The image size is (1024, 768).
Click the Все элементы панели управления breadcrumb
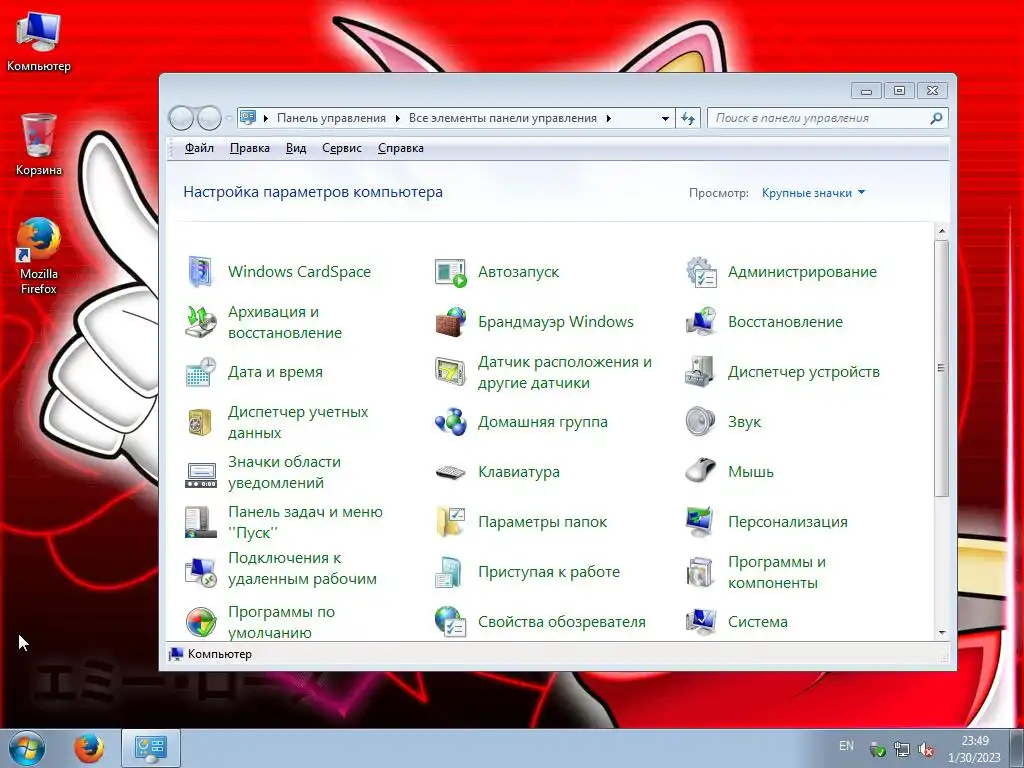point(502,118)
